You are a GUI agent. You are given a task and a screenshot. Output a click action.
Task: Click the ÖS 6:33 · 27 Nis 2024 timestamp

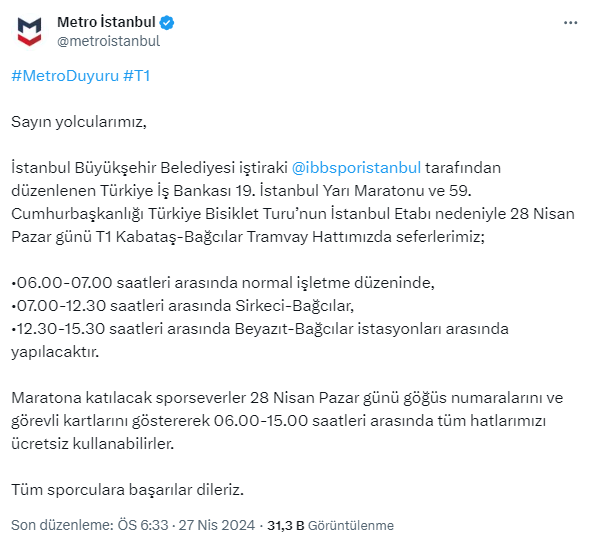(x=186, y=525)
